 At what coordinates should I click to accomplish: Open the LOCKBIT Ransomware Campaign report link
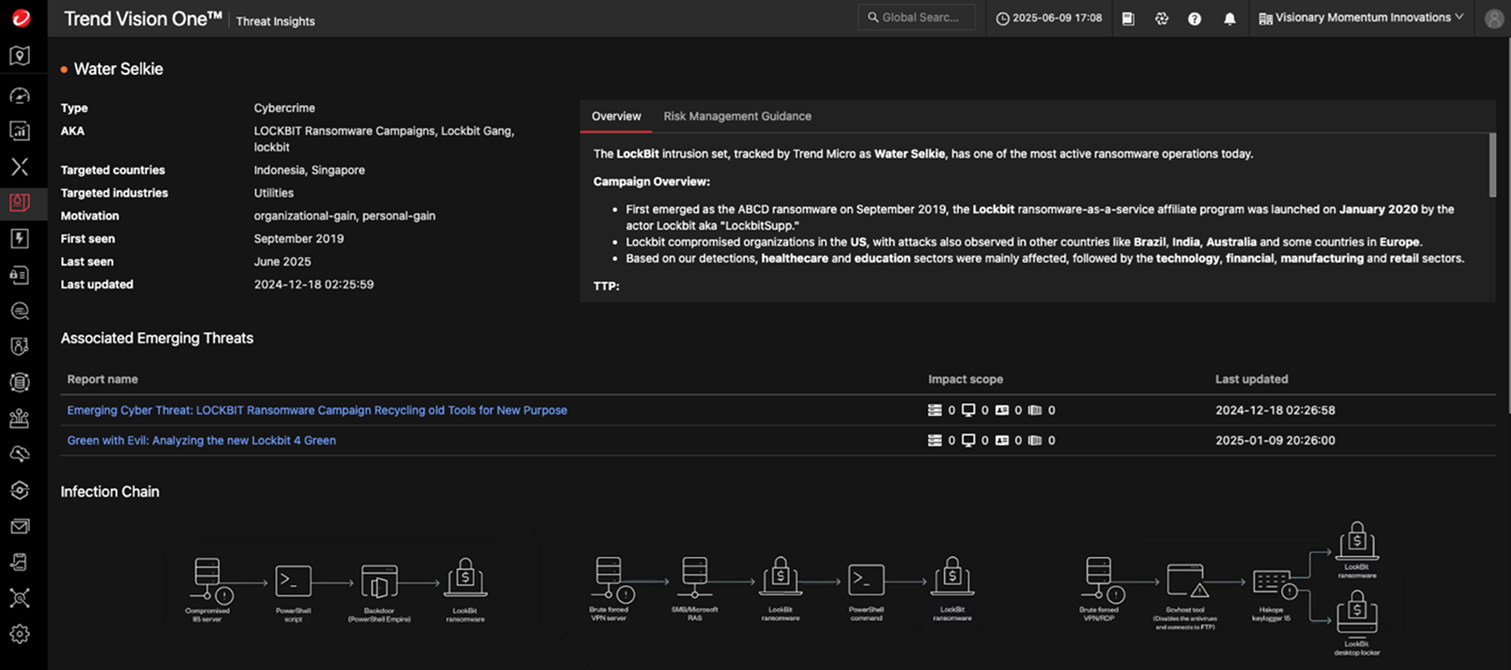tap(317, 410)
